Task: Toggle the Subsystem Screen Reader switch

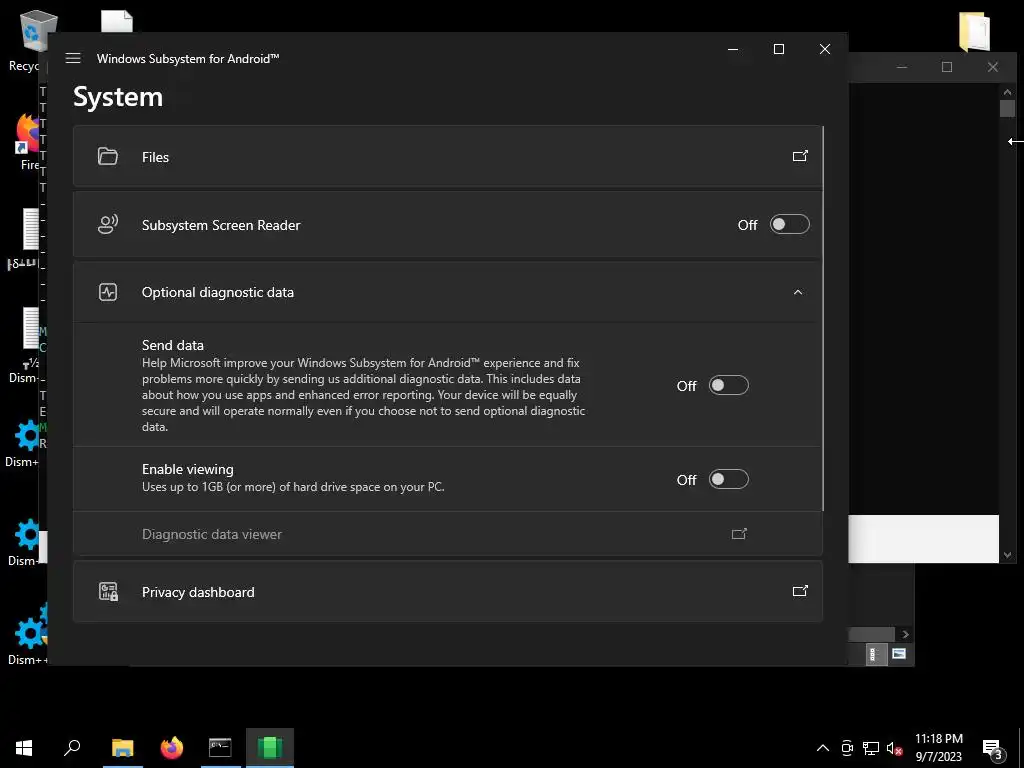Action: tap(790, 225)
